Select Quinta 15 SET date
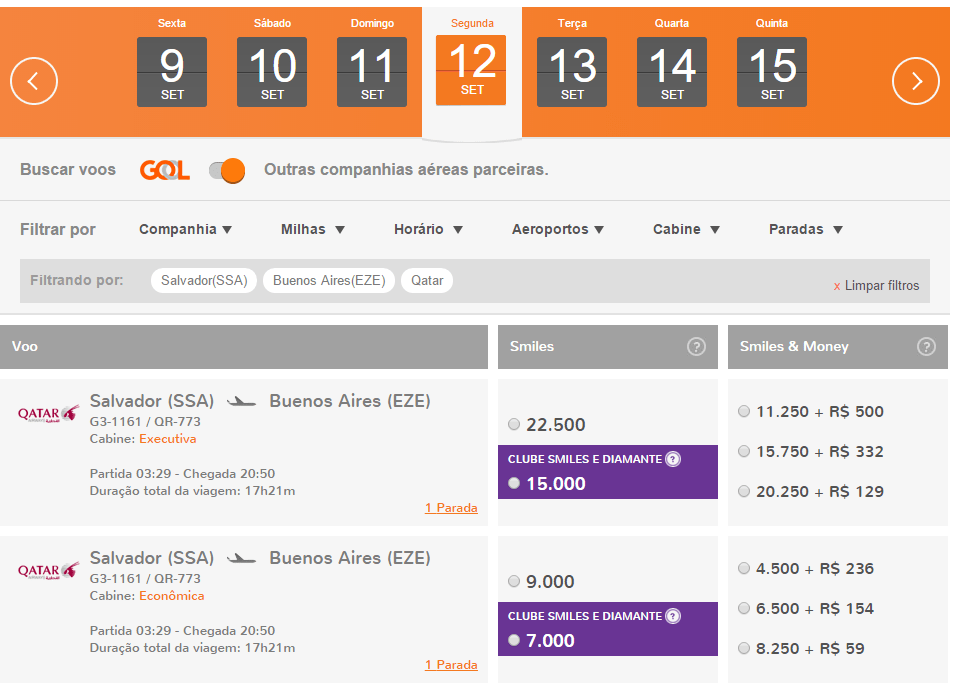This screenshot has width=959, height=691. 772,72
